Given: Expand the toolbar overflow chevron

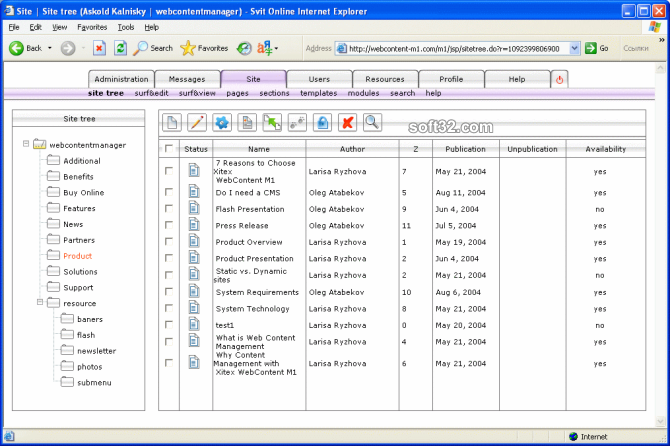Looking at the screenshot, I should (662, 40).
